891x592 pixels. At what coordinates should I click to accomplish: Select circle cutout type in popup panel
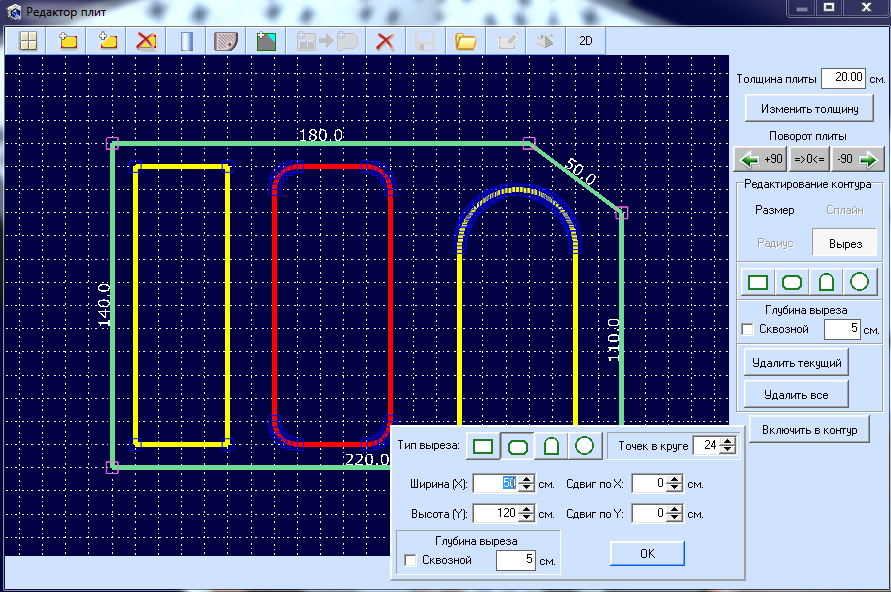tap(585, 445)
